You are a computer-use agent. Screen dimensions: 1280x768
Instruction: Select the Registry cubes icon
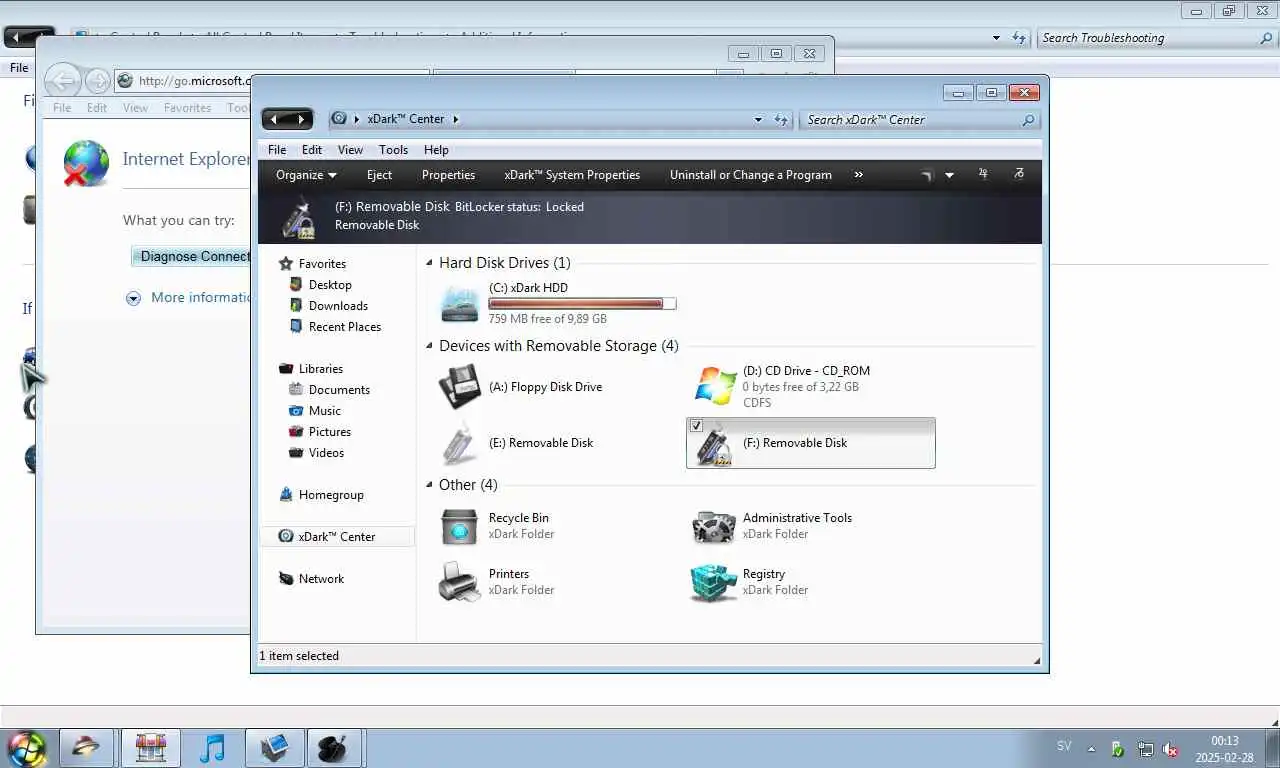point(714,582)
